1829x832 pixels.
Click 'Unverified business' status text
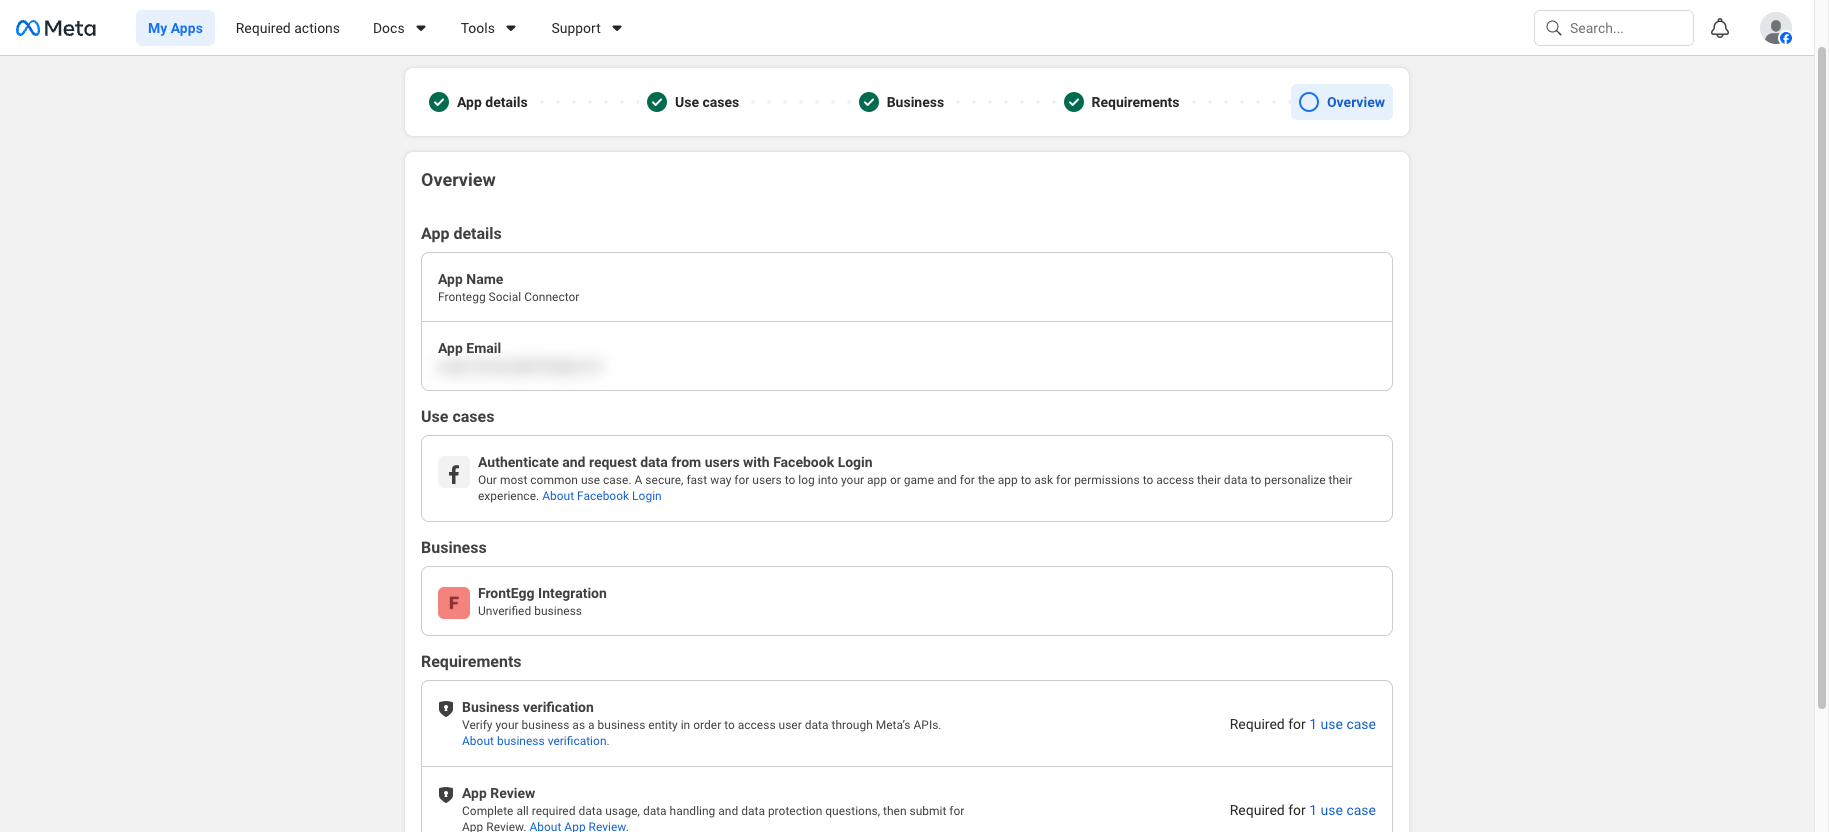coord(529,611)
